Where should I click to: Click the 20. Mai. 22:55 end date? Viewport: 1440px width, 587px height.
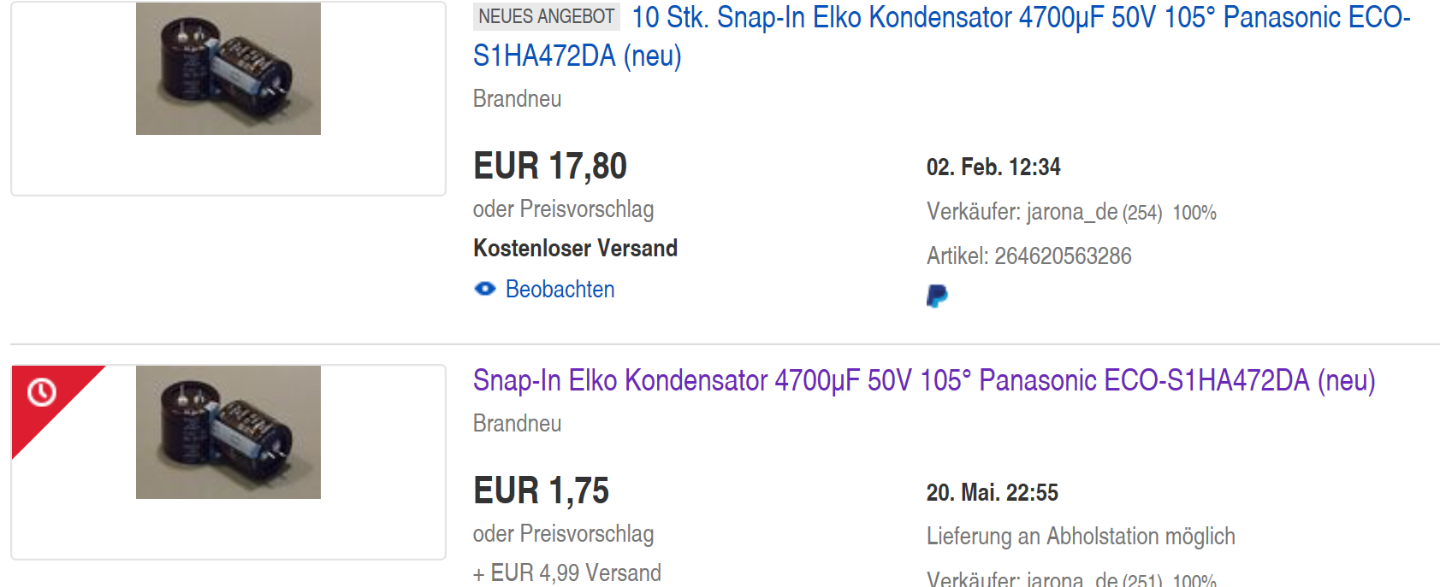coord(992,493)
